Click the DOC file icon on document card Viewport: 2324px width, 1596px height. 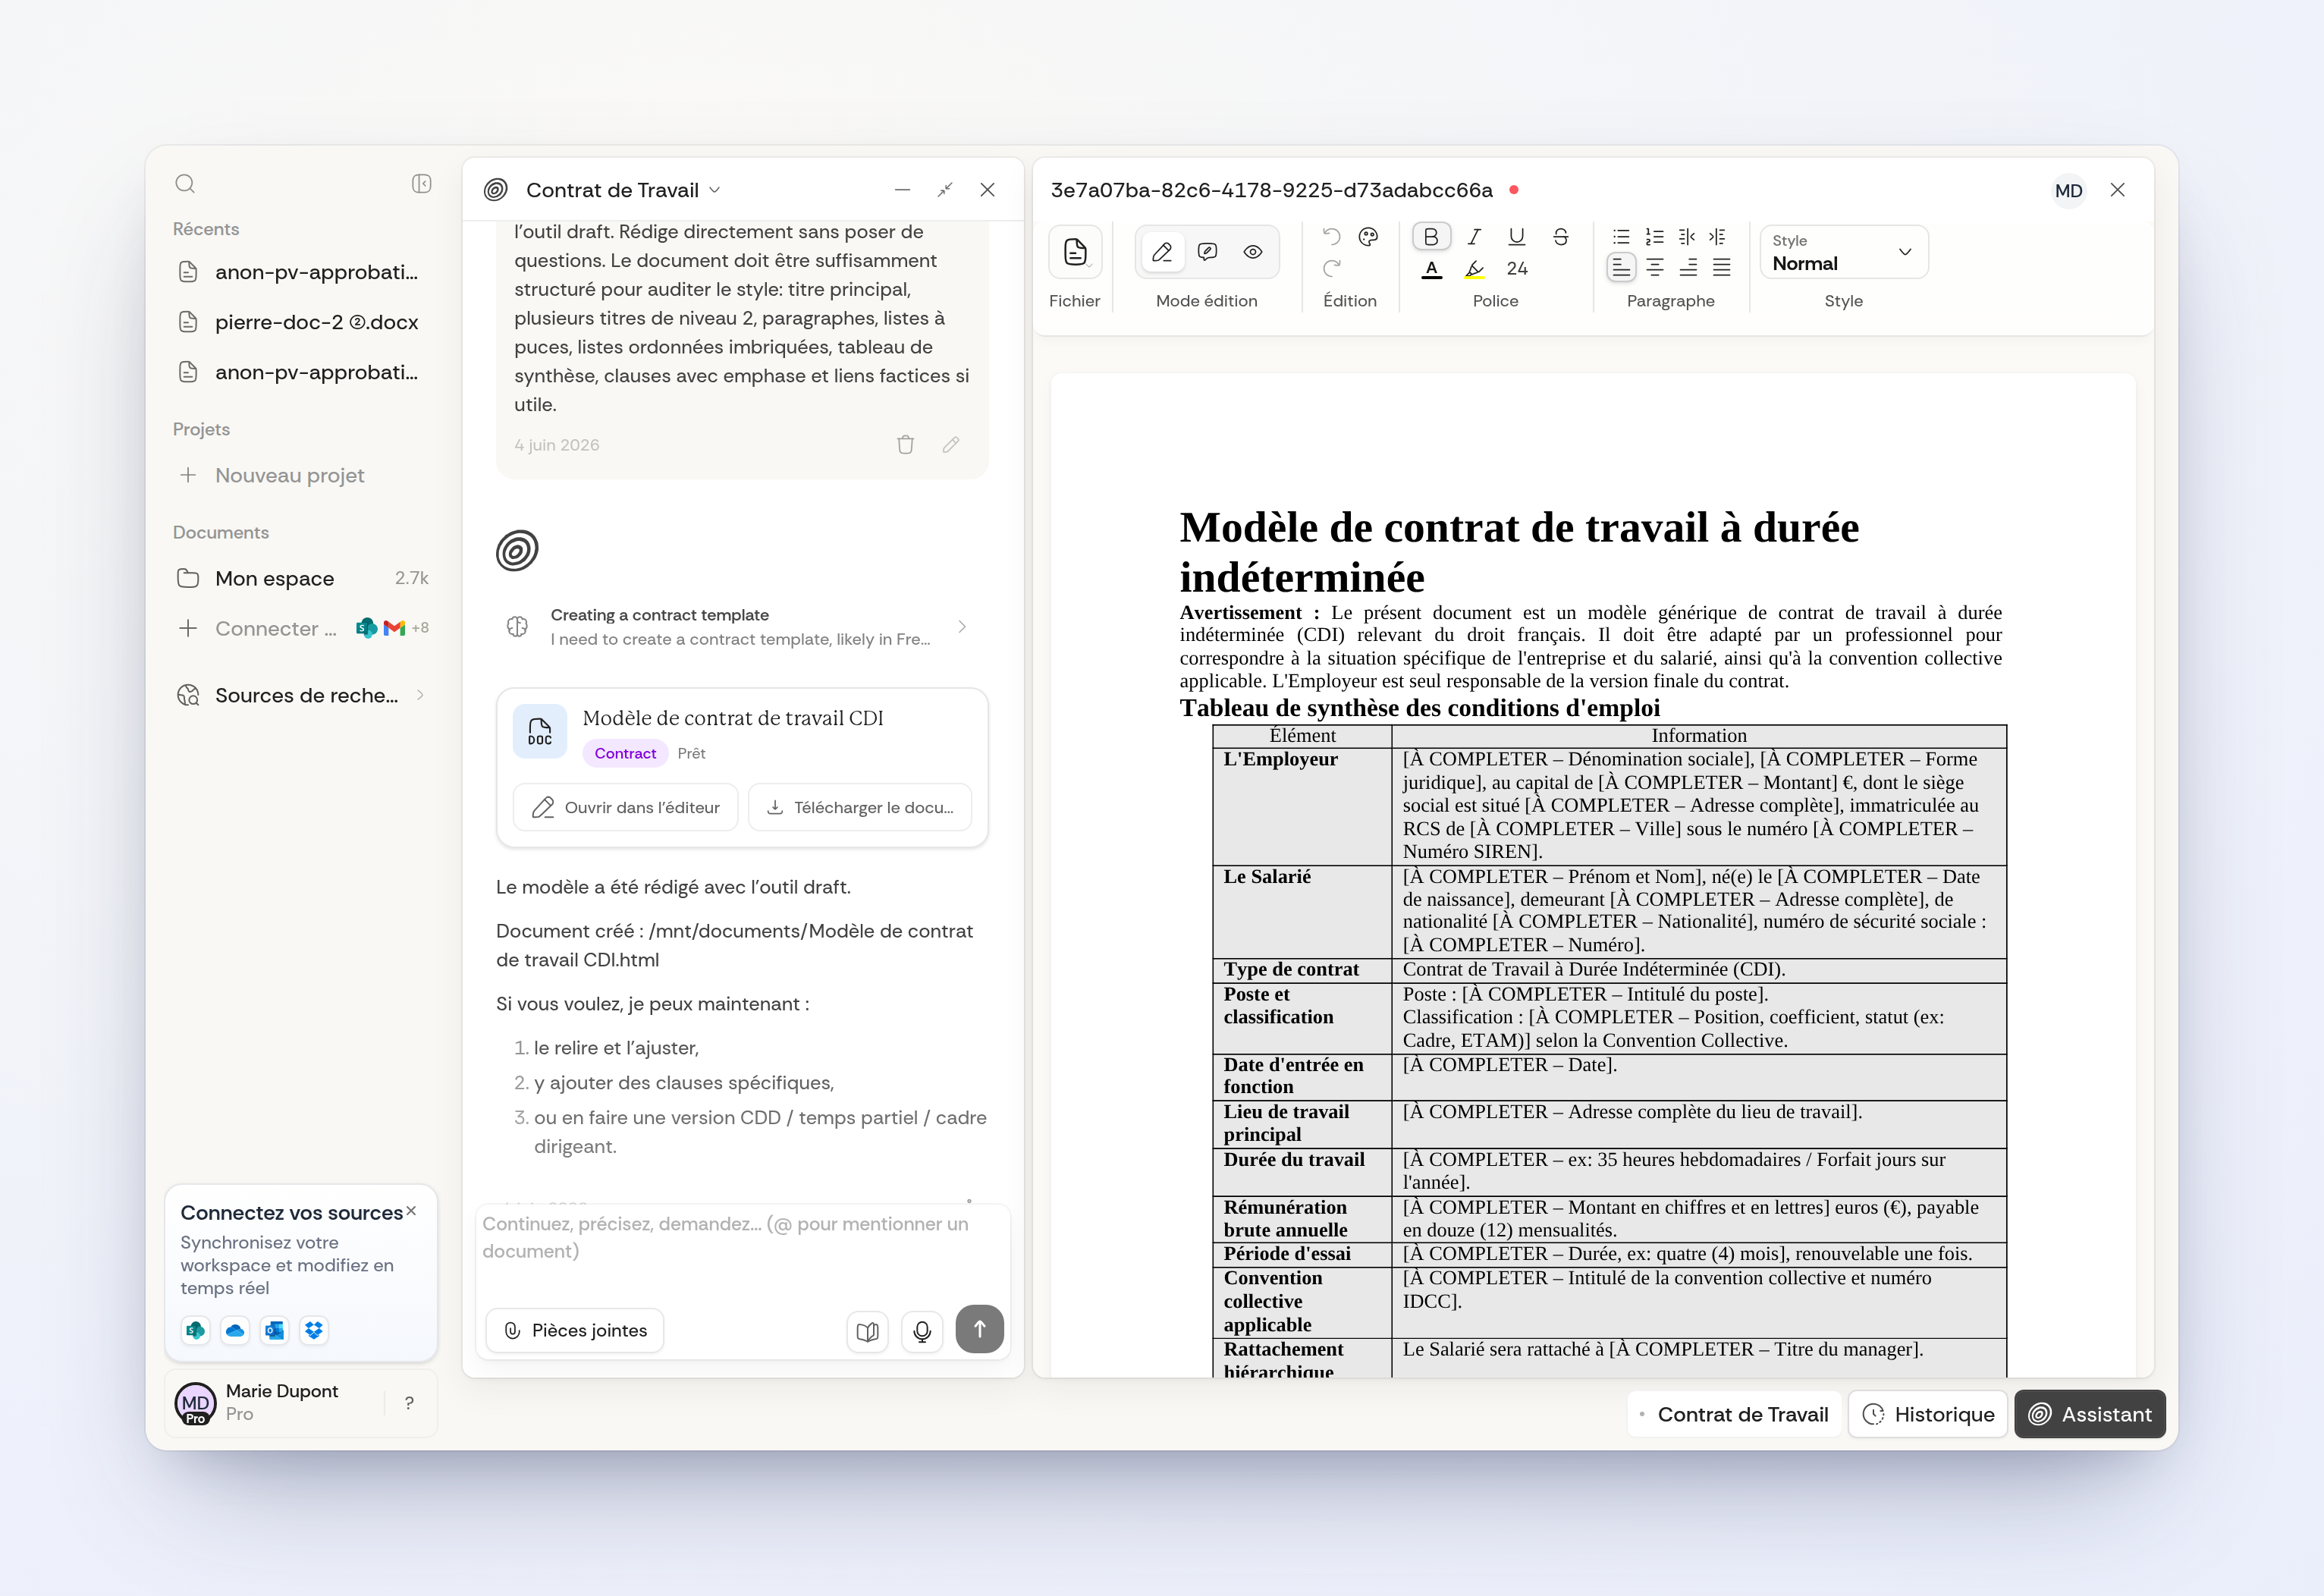pyautogui.click(x=540, y=731)
